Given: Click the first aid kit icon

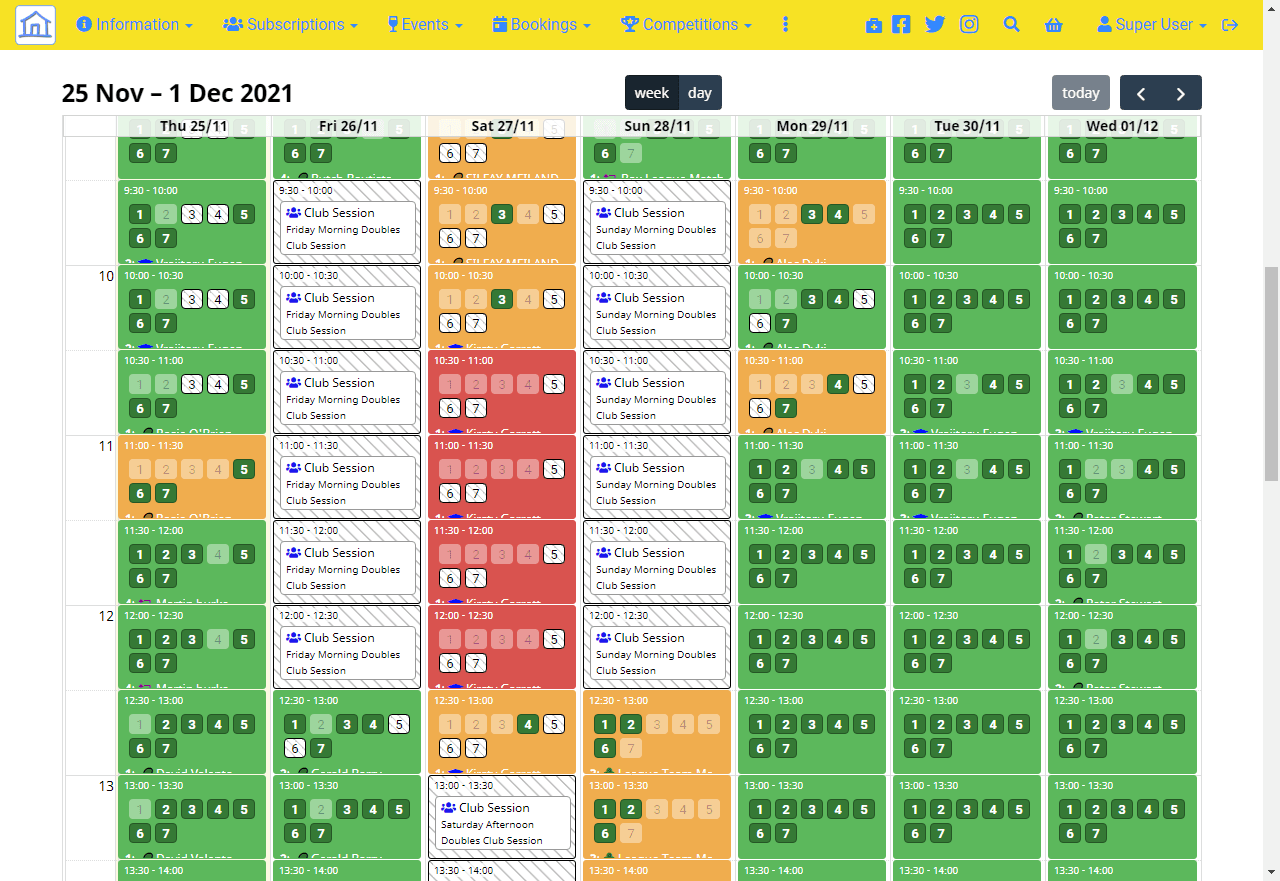Looking at the screenshot, I should [873, 25].
